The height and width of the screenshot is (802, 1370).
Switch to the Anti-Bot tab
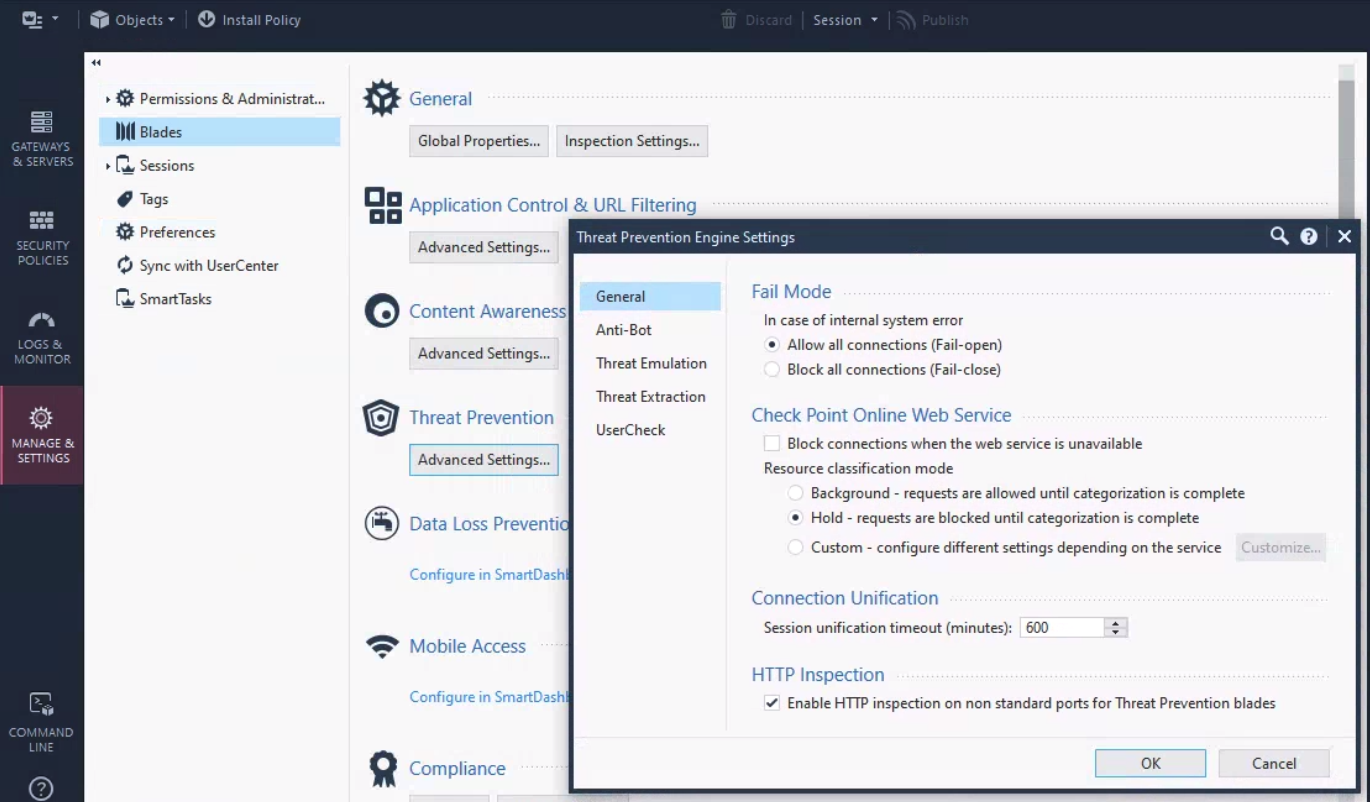(x=623, y=329)
